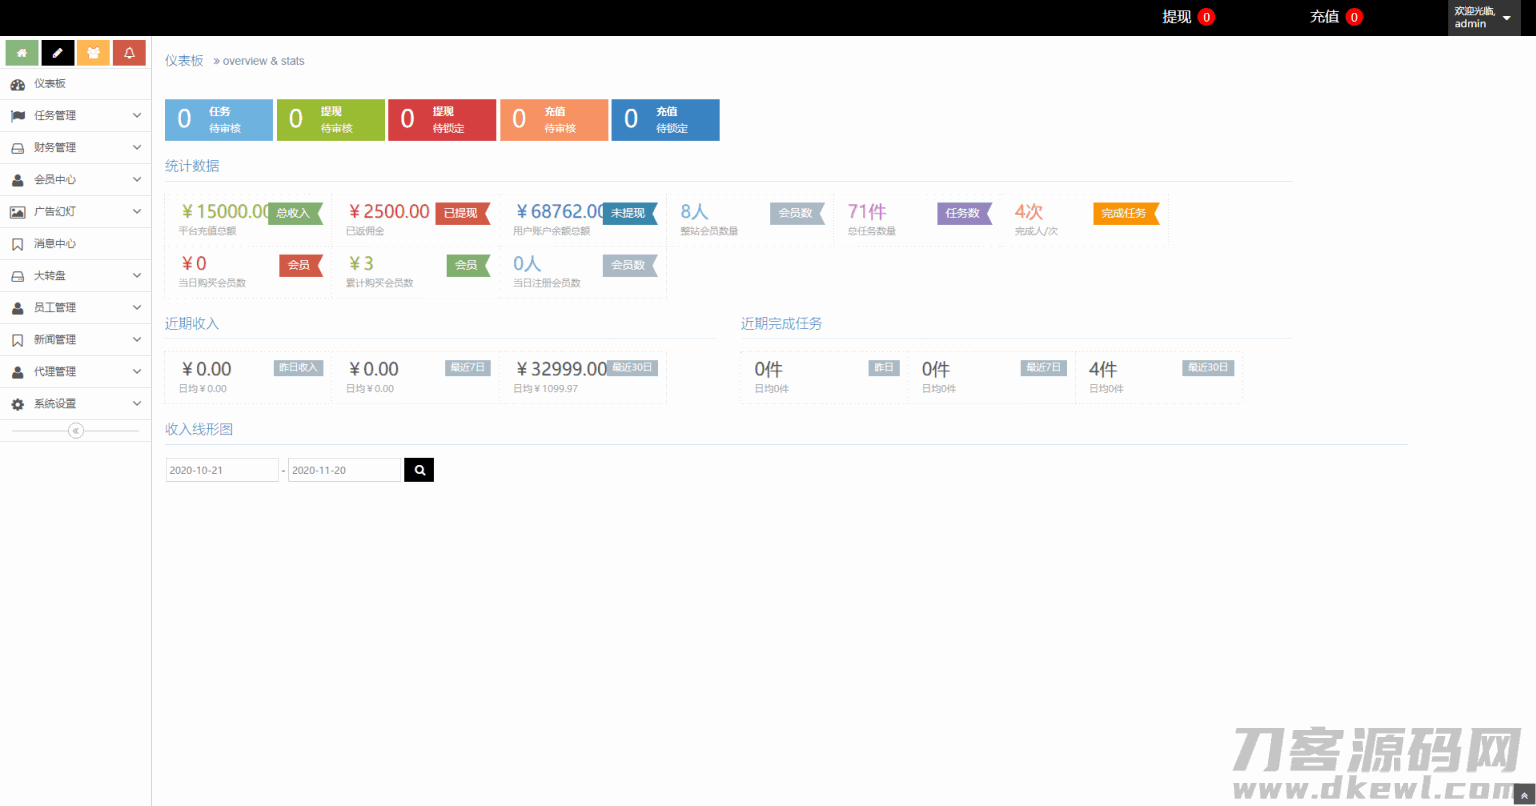Click the black pencil edit shortcut icon
Image resolution: width=1536 pixels, height=806 pixels.
point(58,53)
